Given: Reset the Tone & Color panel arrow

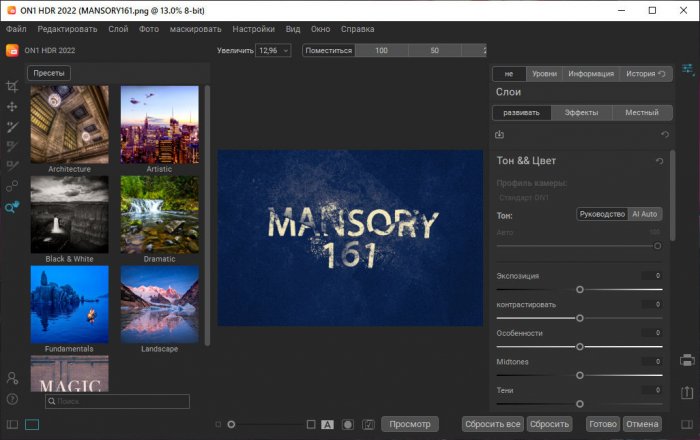Looking at the screenshot, I should click(659, 160).
